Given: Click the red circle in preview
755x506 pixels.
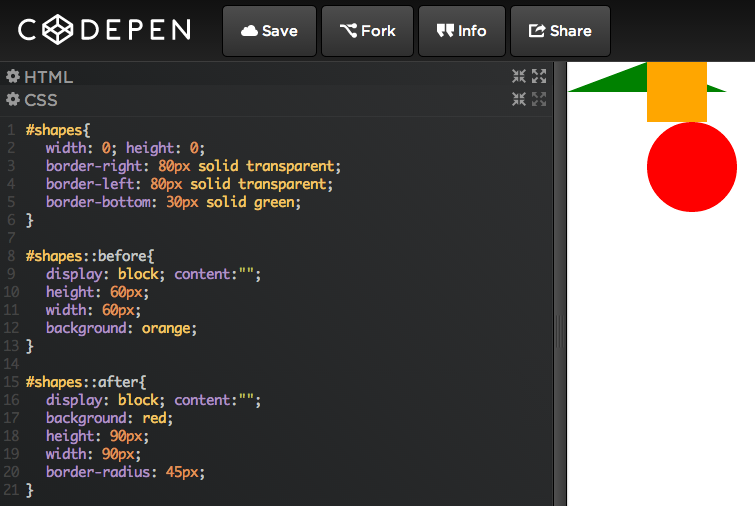Looking at the screenshot, I should (x=692, y=167).
